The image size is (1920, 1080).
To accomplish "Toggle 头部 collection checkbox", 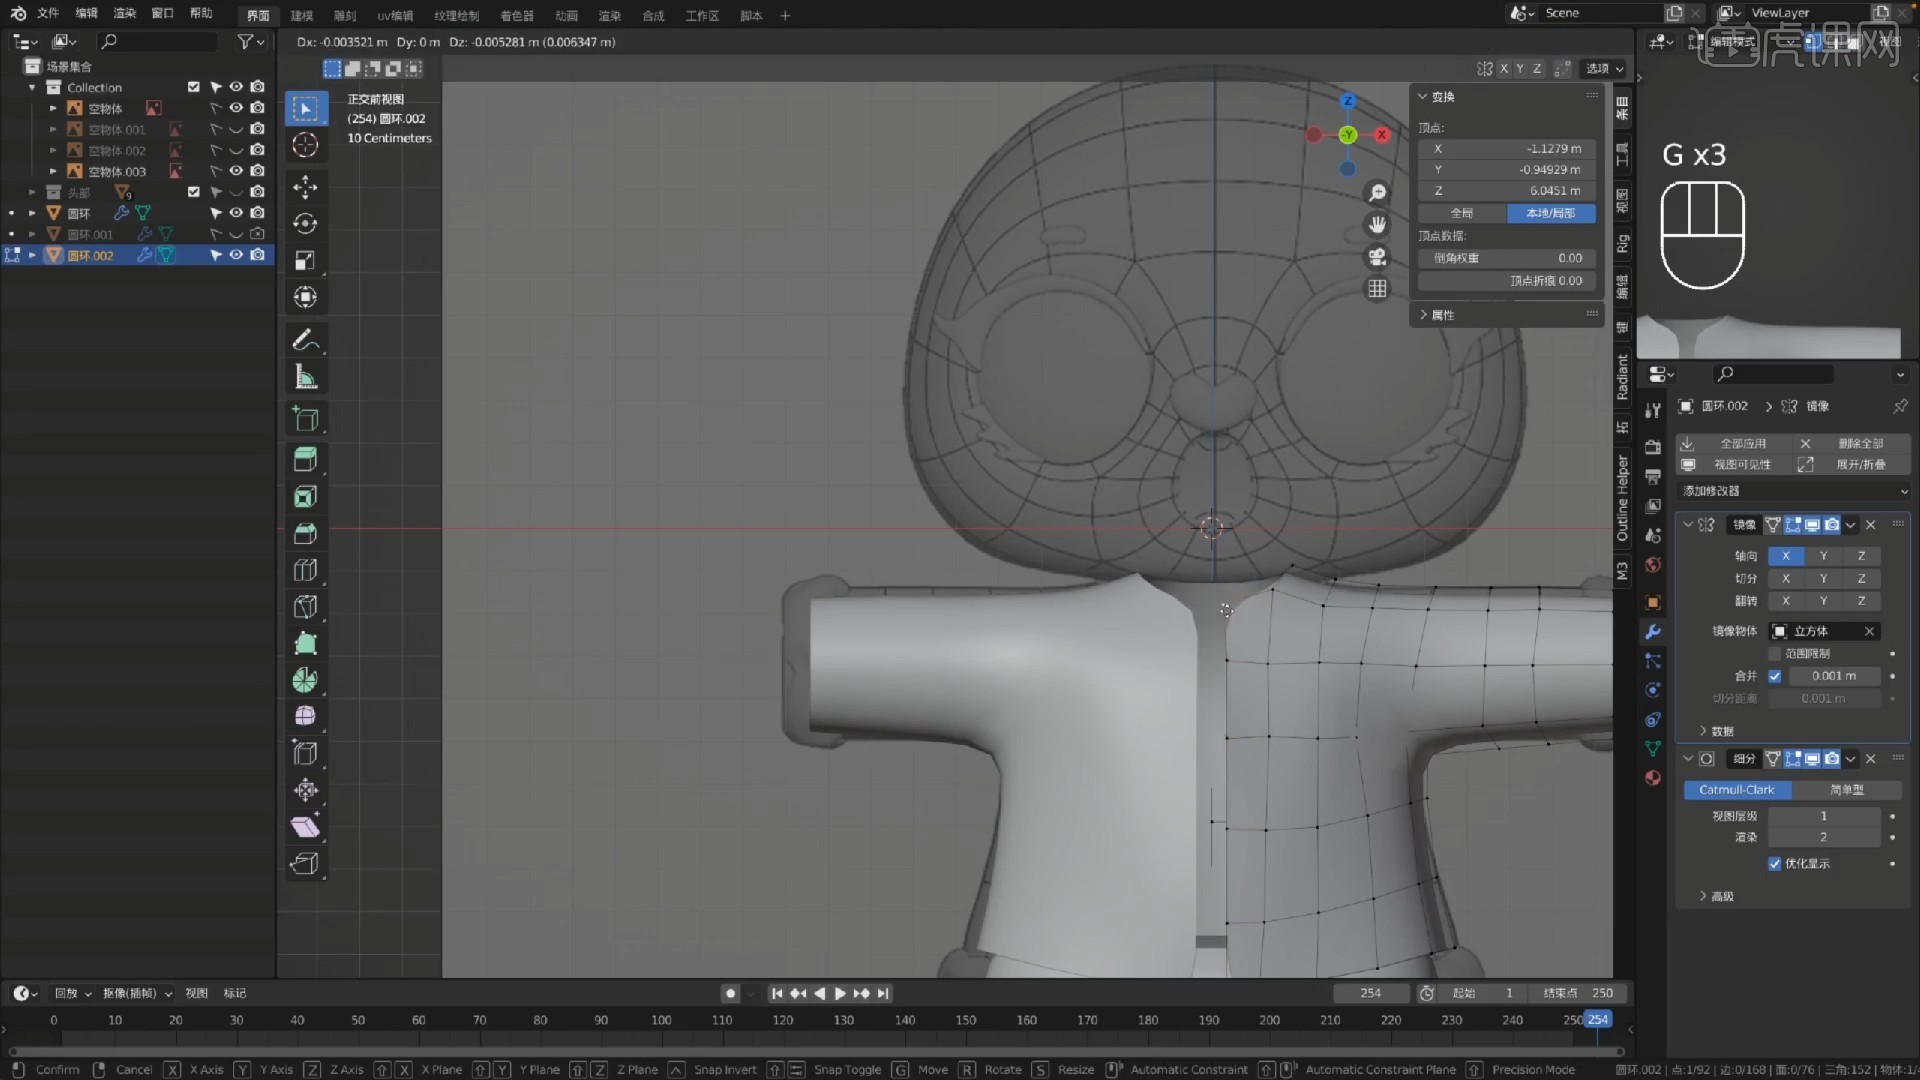I will coord(194,192).
